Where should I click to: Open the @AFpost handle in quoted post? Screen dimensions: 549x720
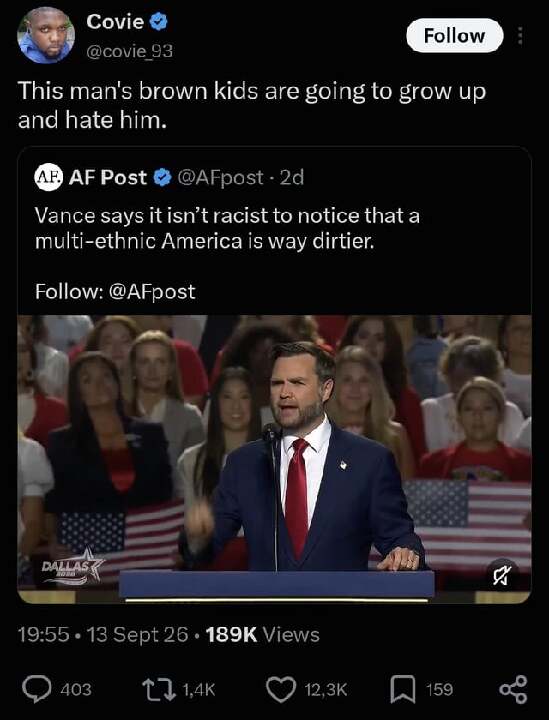point(220,178)
